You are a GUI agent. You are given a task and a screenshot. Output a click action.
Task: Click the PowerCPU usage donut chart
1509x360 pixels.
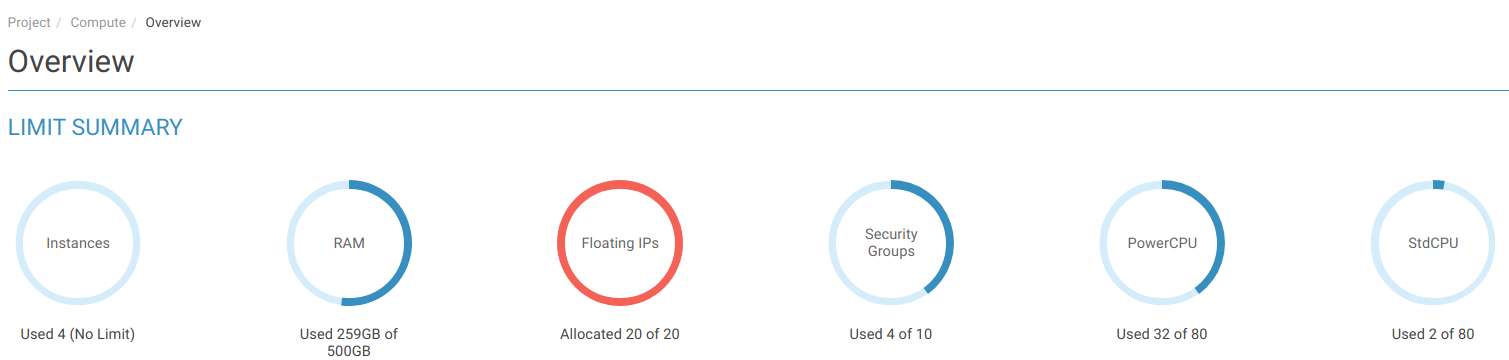pyautogui.click(x=1162, y=243)
